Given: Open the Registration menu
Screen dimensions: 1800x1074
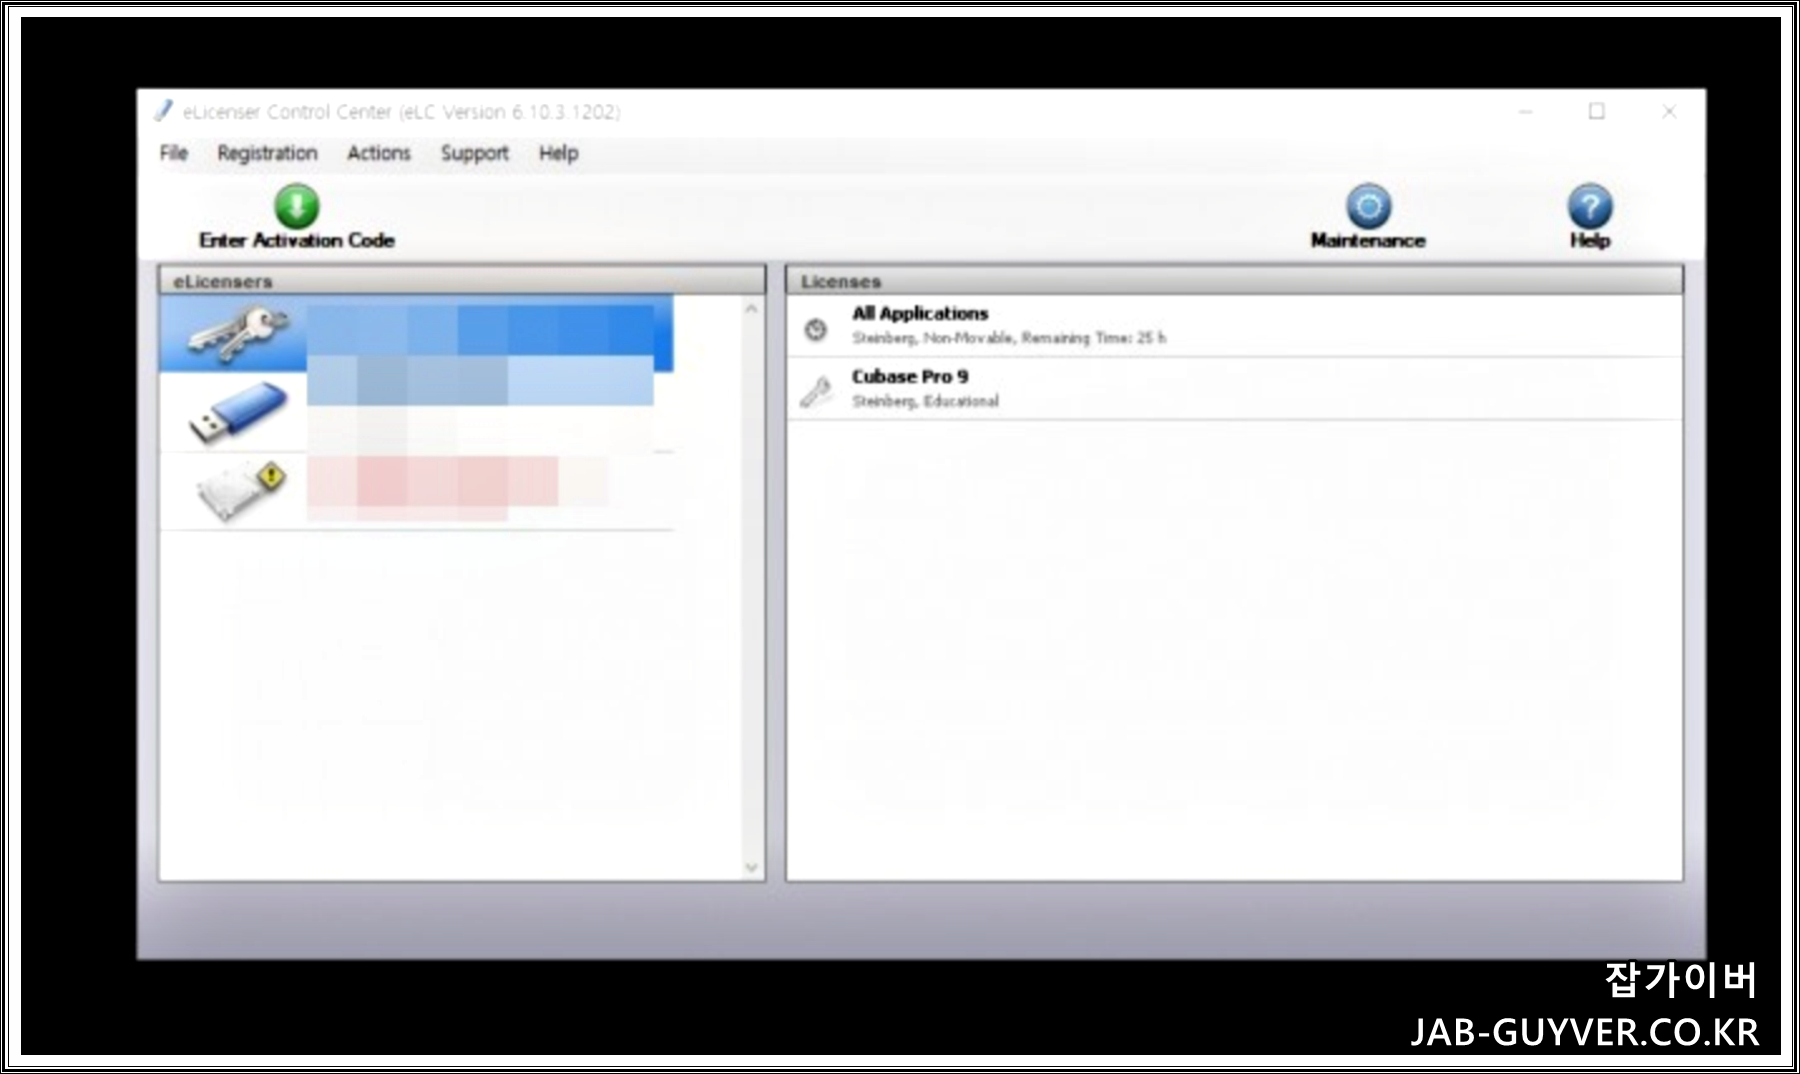Looking at the screenshot, I should click(x=267, y=153).
